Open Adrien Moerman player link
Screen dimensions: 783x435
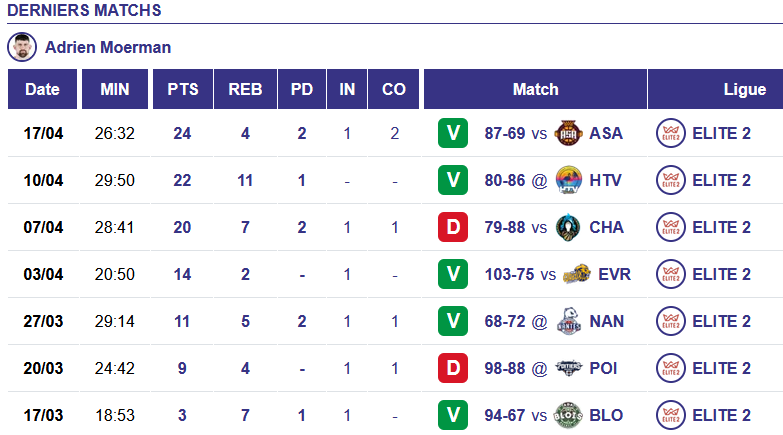[108, 47]
